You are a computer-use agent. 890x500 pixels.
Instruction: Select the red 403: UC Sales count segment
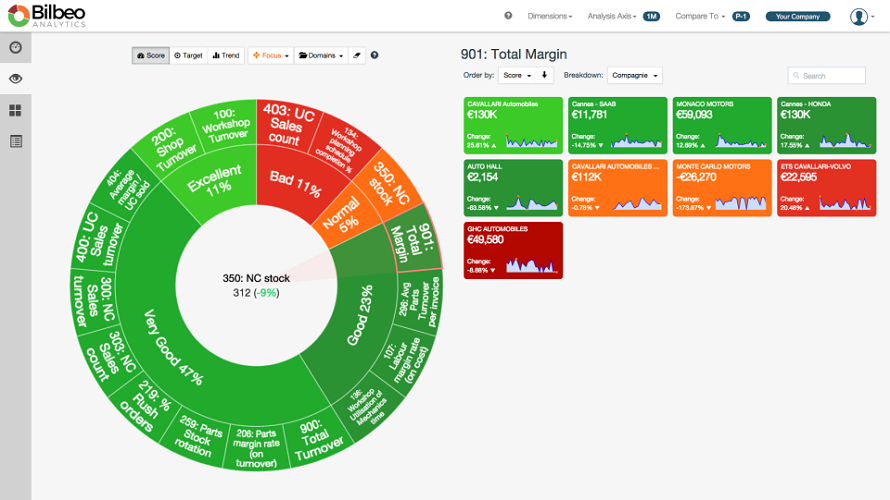coord(289,125)
